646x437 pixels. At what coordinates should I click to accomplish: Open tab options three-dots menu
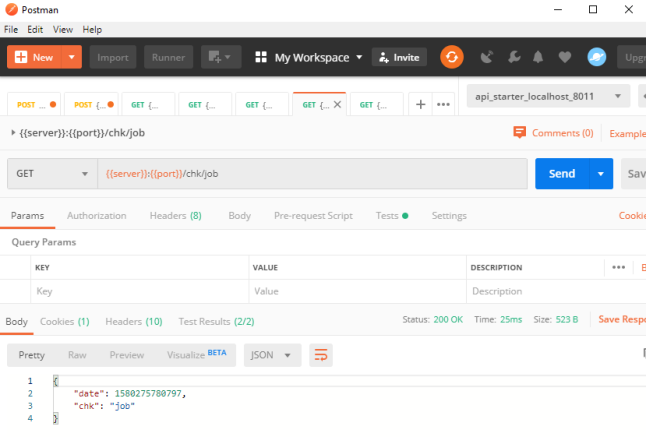443,105
